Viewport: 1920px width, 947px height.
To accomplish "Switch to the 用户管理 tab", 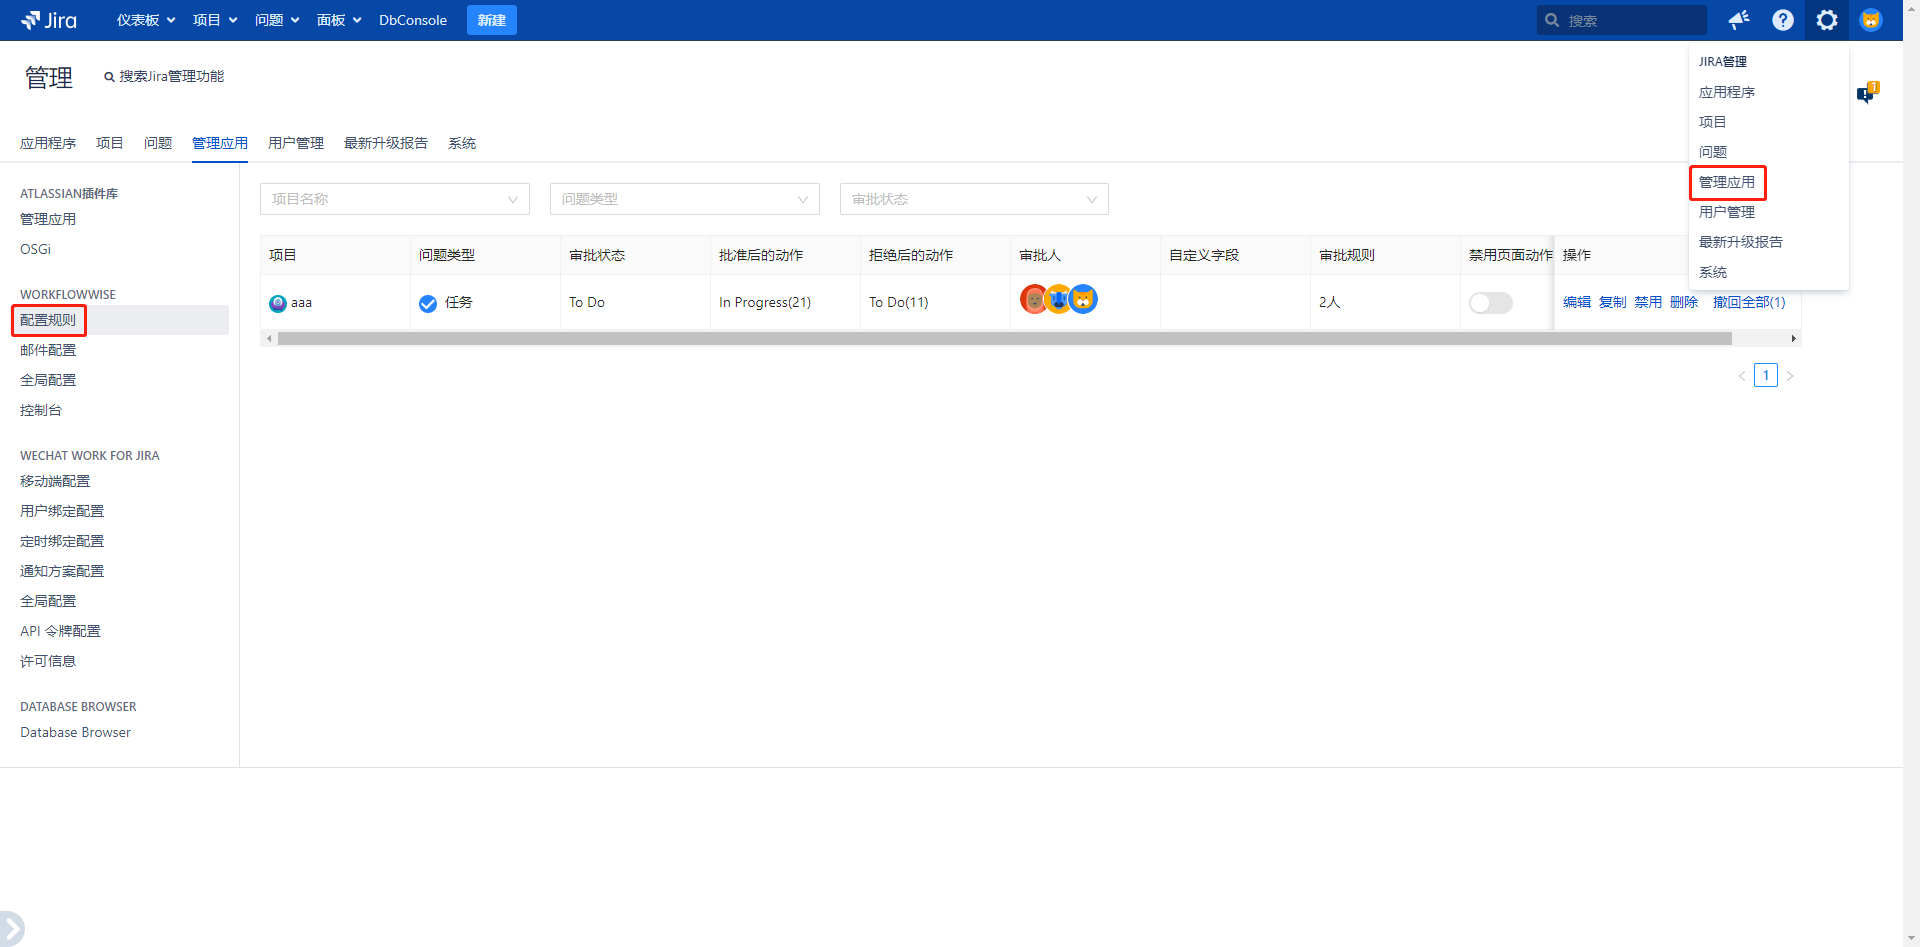I will pyautogui.click(x=296, y=143).
